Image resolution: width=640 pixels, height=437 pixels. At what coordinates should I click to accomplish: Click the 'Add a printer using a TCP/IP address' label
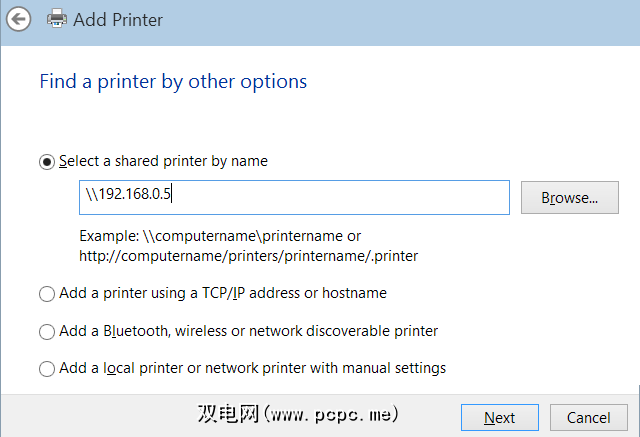tap(223, 294)
